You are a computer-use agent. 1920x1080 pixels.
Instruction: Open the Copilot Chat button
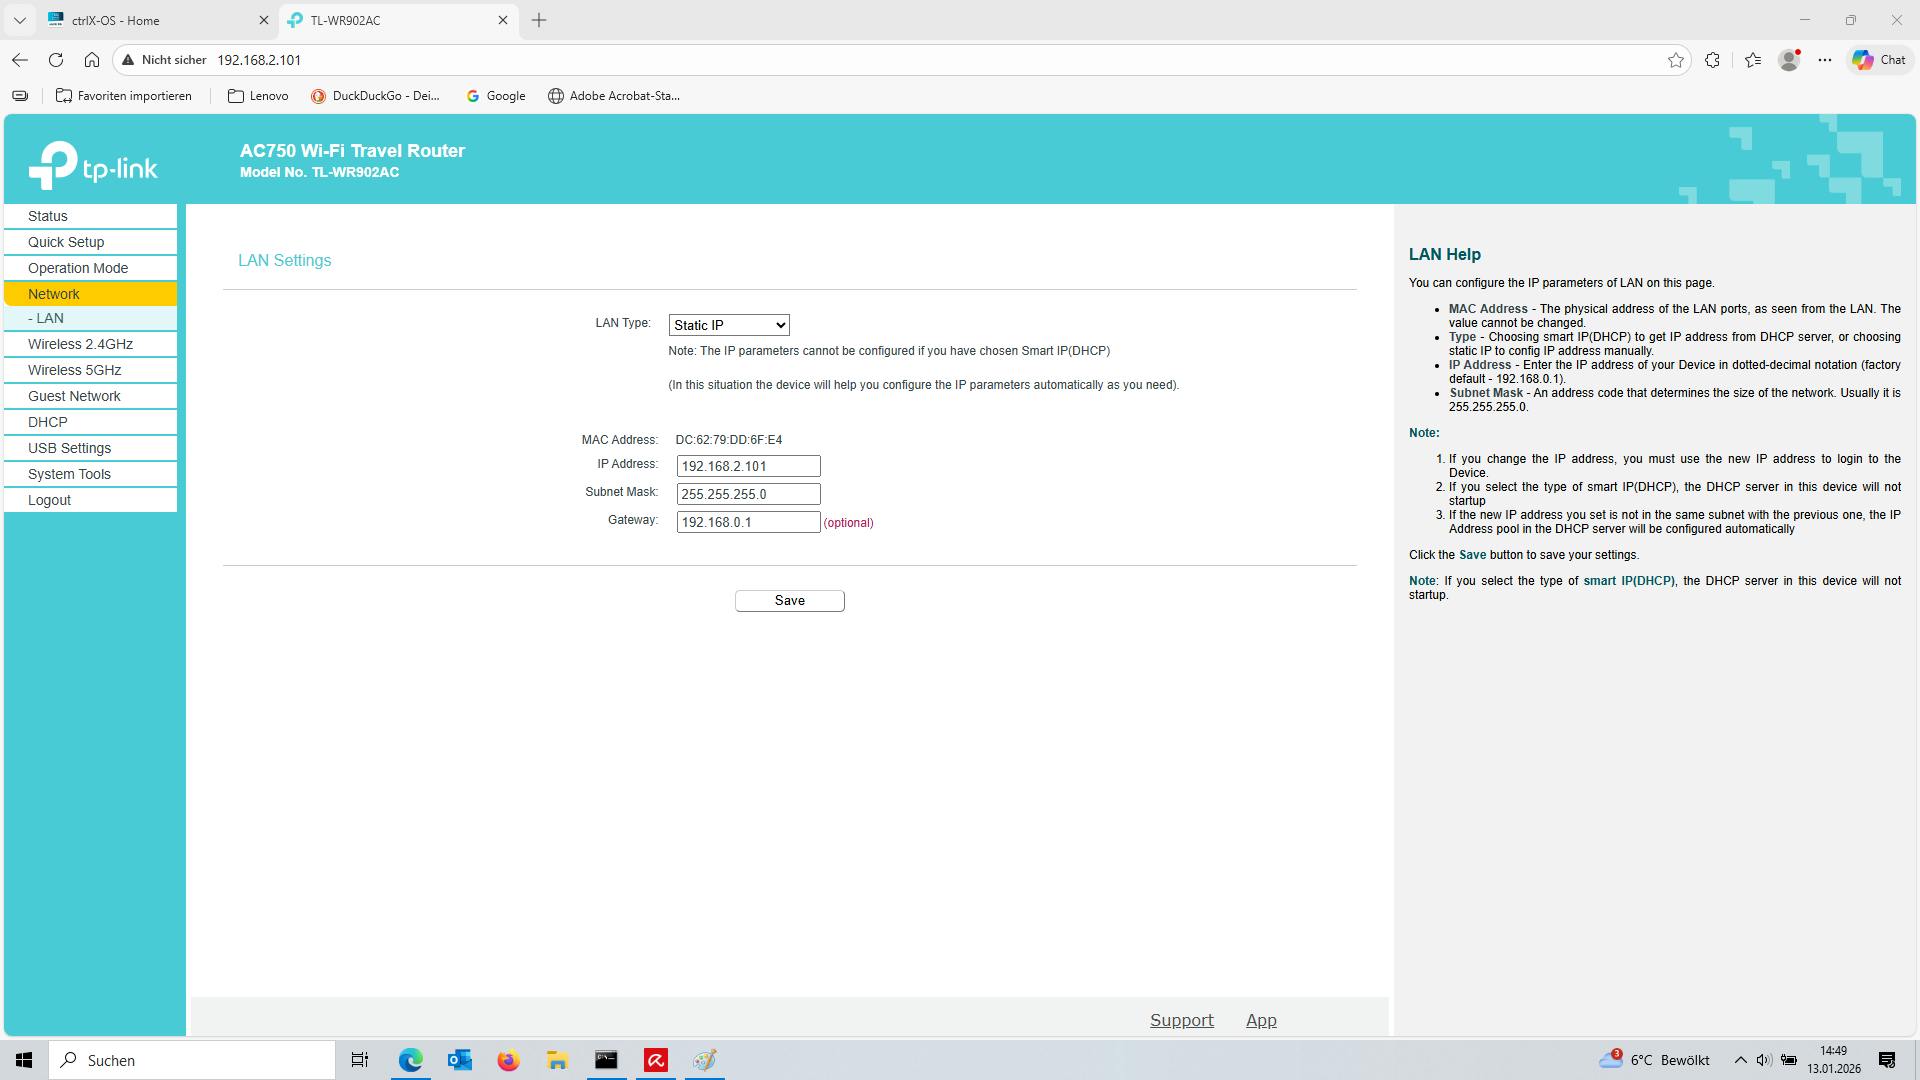click(1879, 60)
